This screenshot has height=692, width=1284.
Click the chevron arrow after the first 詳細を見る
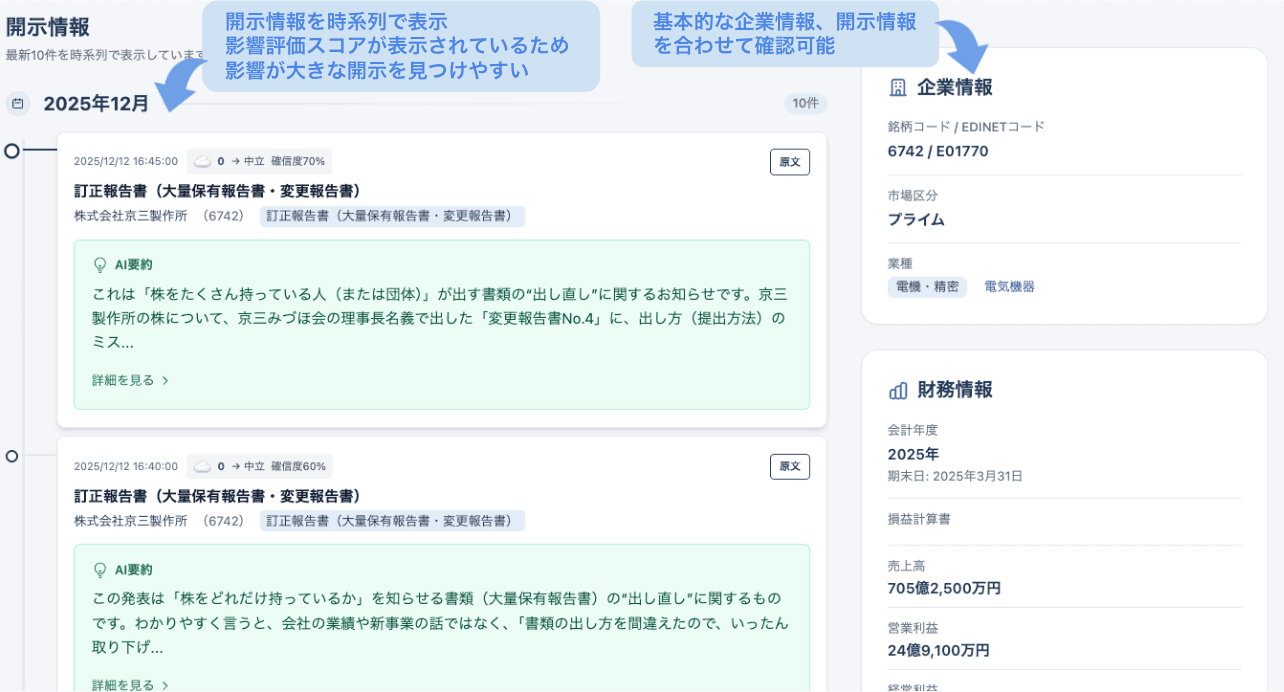coord(165,381)
